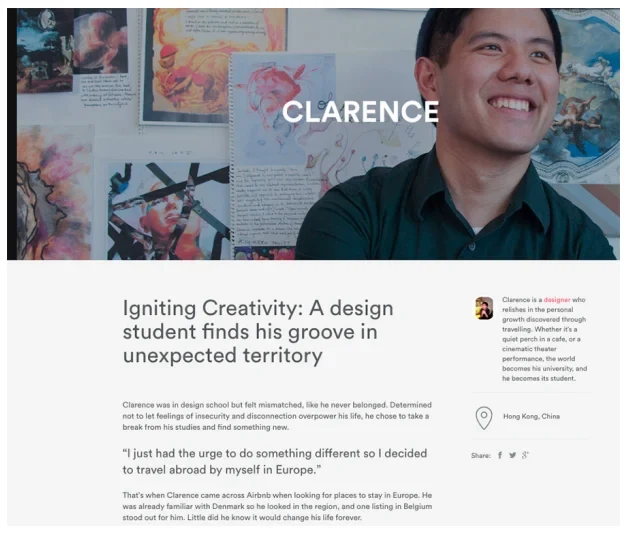624x533 pixels.
Task: Click the handwritten note beneath dark photos
Action: [x=105, y=91]
